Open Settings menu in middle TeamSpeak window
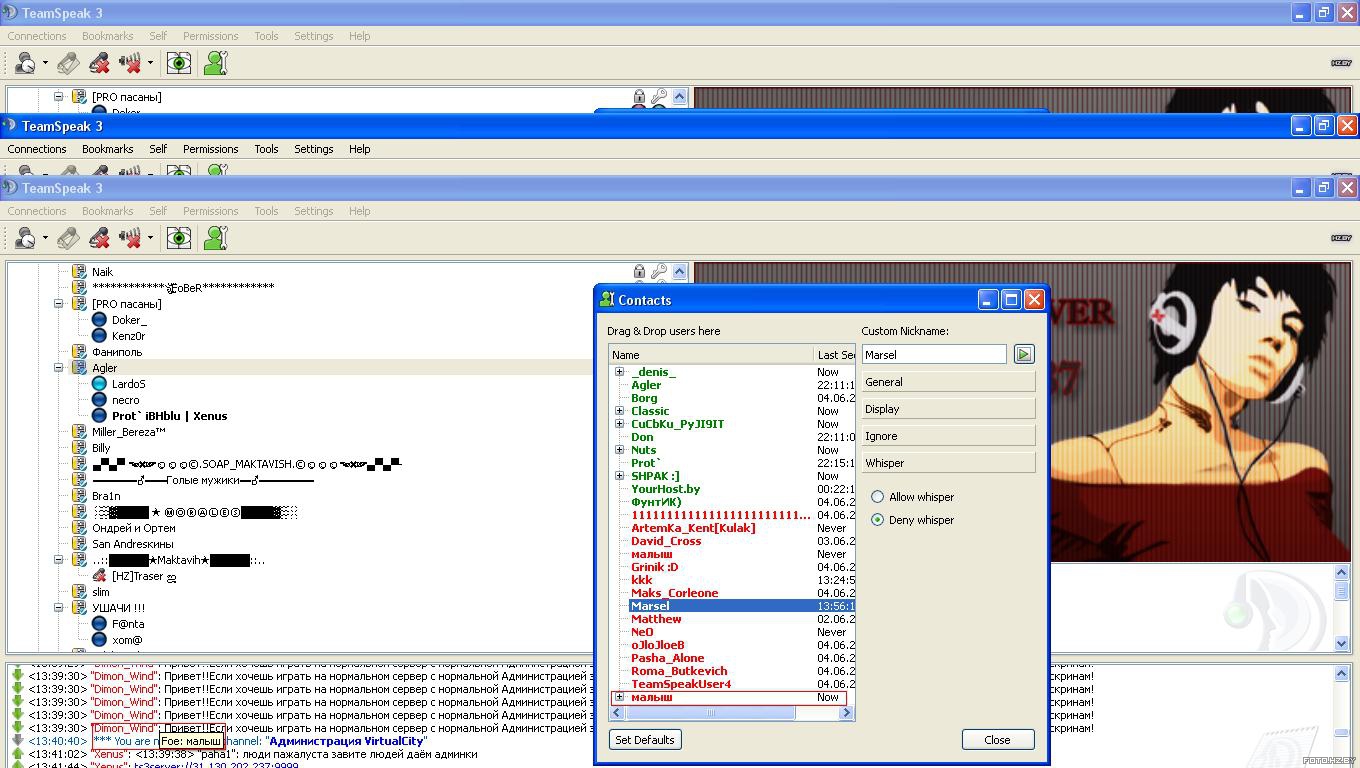This screenshot has width=1360, height=768. (313, 149)
